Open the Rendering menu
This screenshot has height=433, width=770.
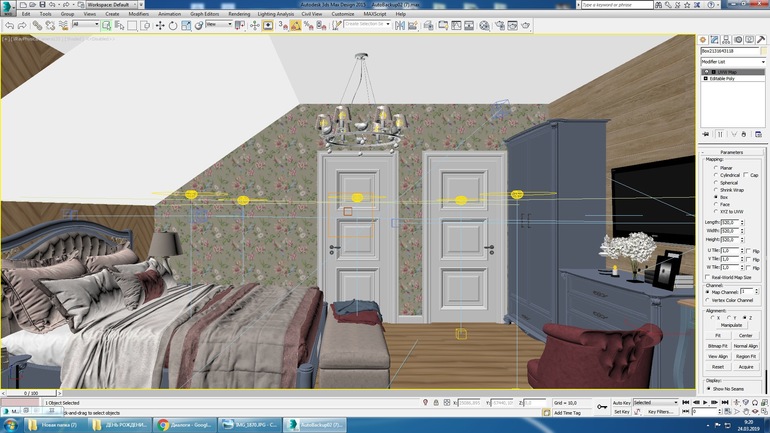[239, 14]
